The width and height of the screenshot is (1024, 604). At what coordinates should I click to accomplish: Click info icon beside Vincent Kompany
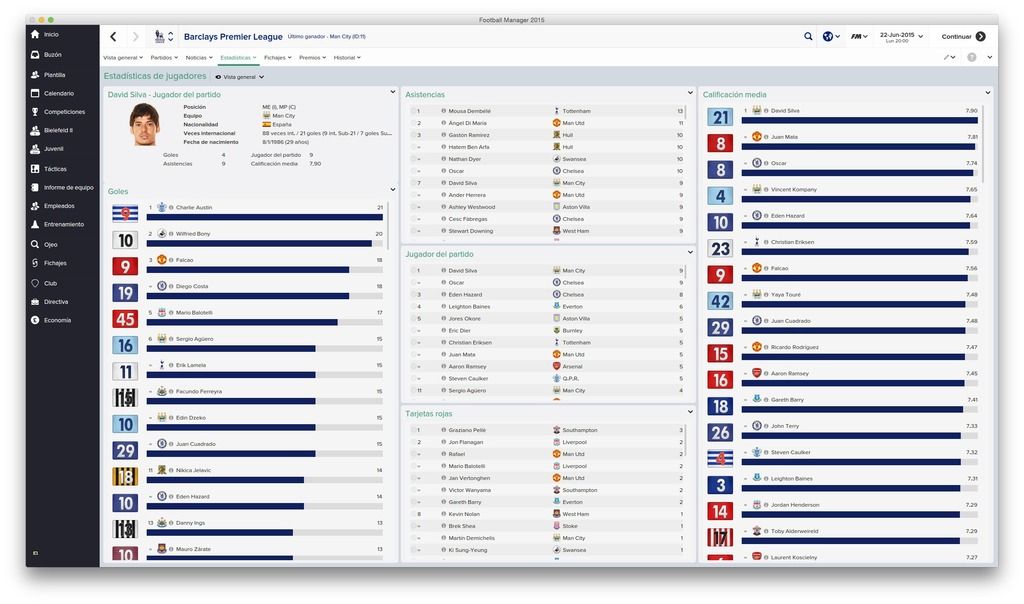coord(766,189)
